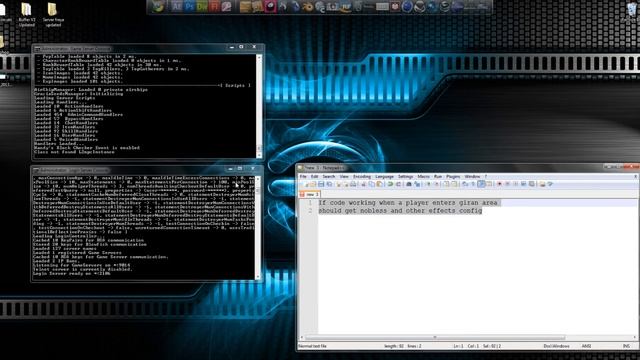Click the game server console vertical scrollbar
Viewport: 640px width, 360px height.
(259, 106)
